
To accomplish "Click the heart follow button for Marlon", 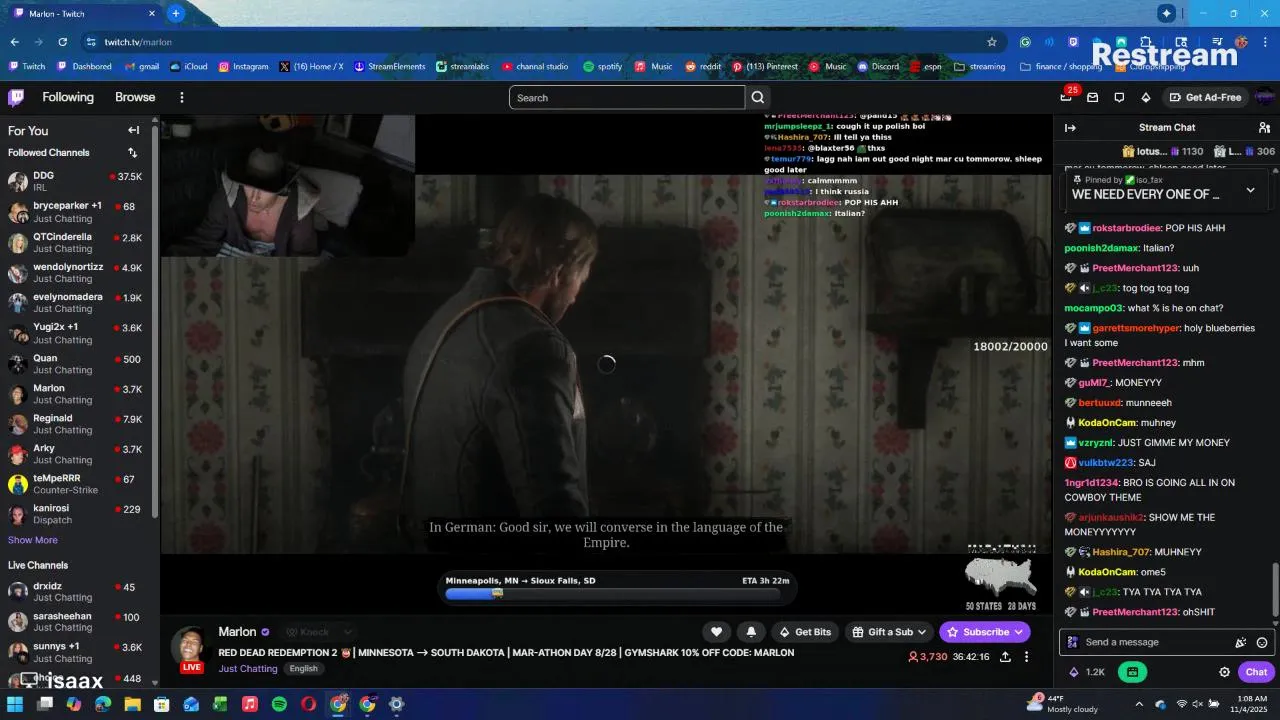I will click(716, 632).
